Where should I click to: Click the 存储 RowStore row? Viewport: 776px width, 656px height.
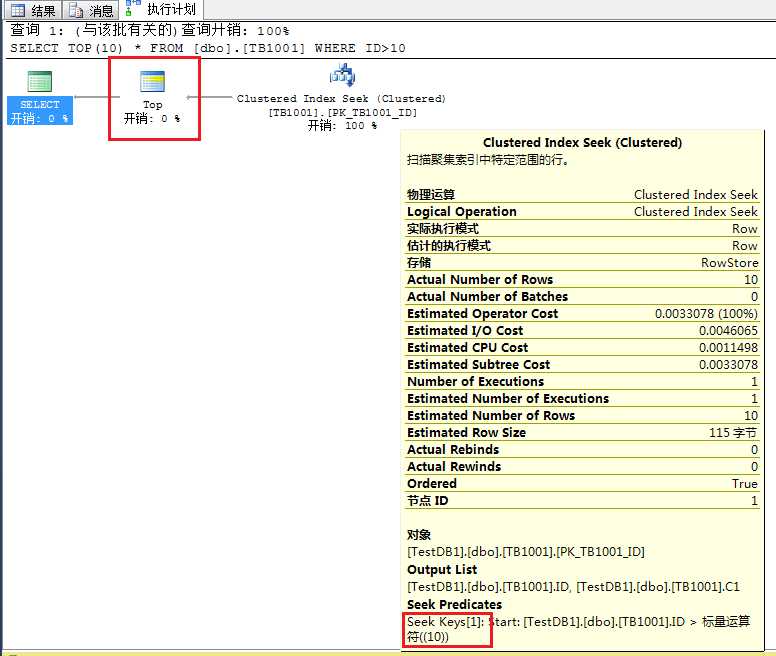click(x=582, y=262)
